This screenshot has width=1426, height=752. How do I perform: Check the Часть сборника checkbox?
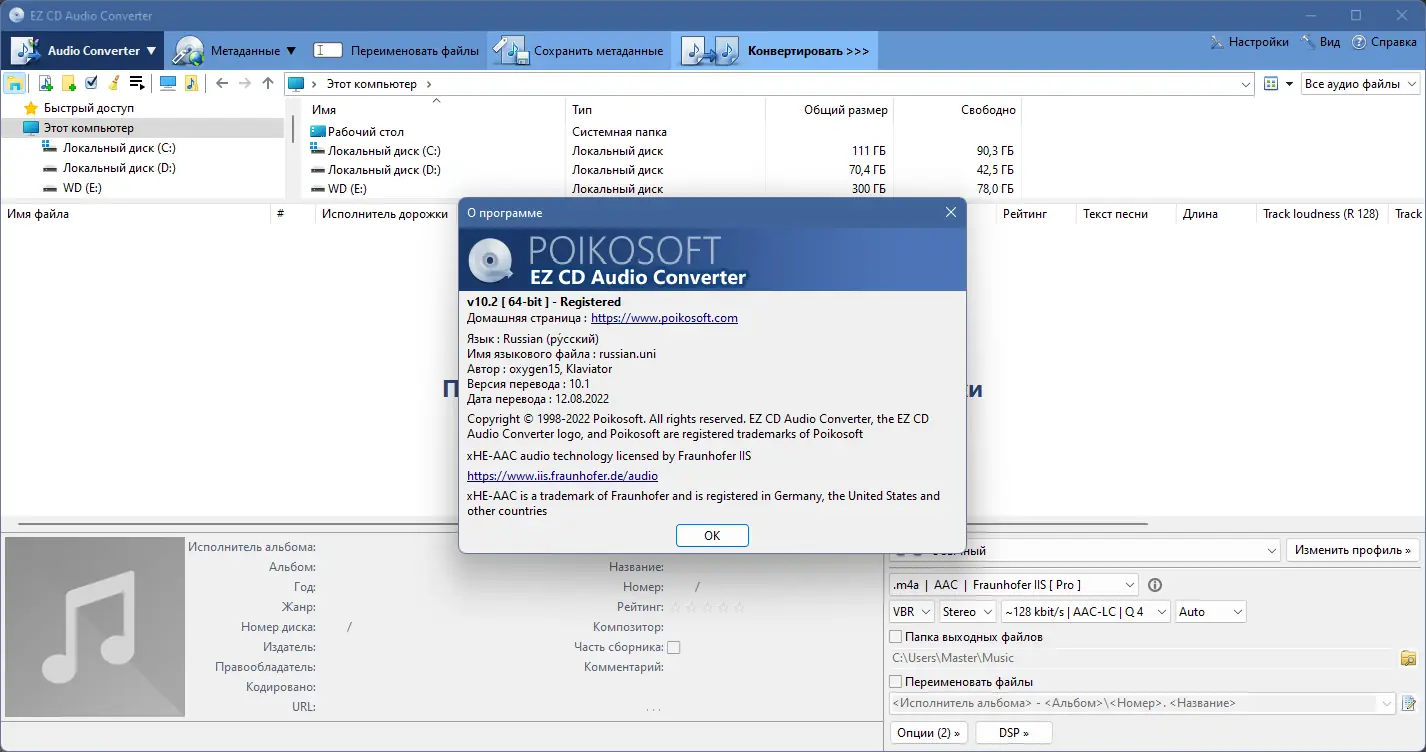674,647
